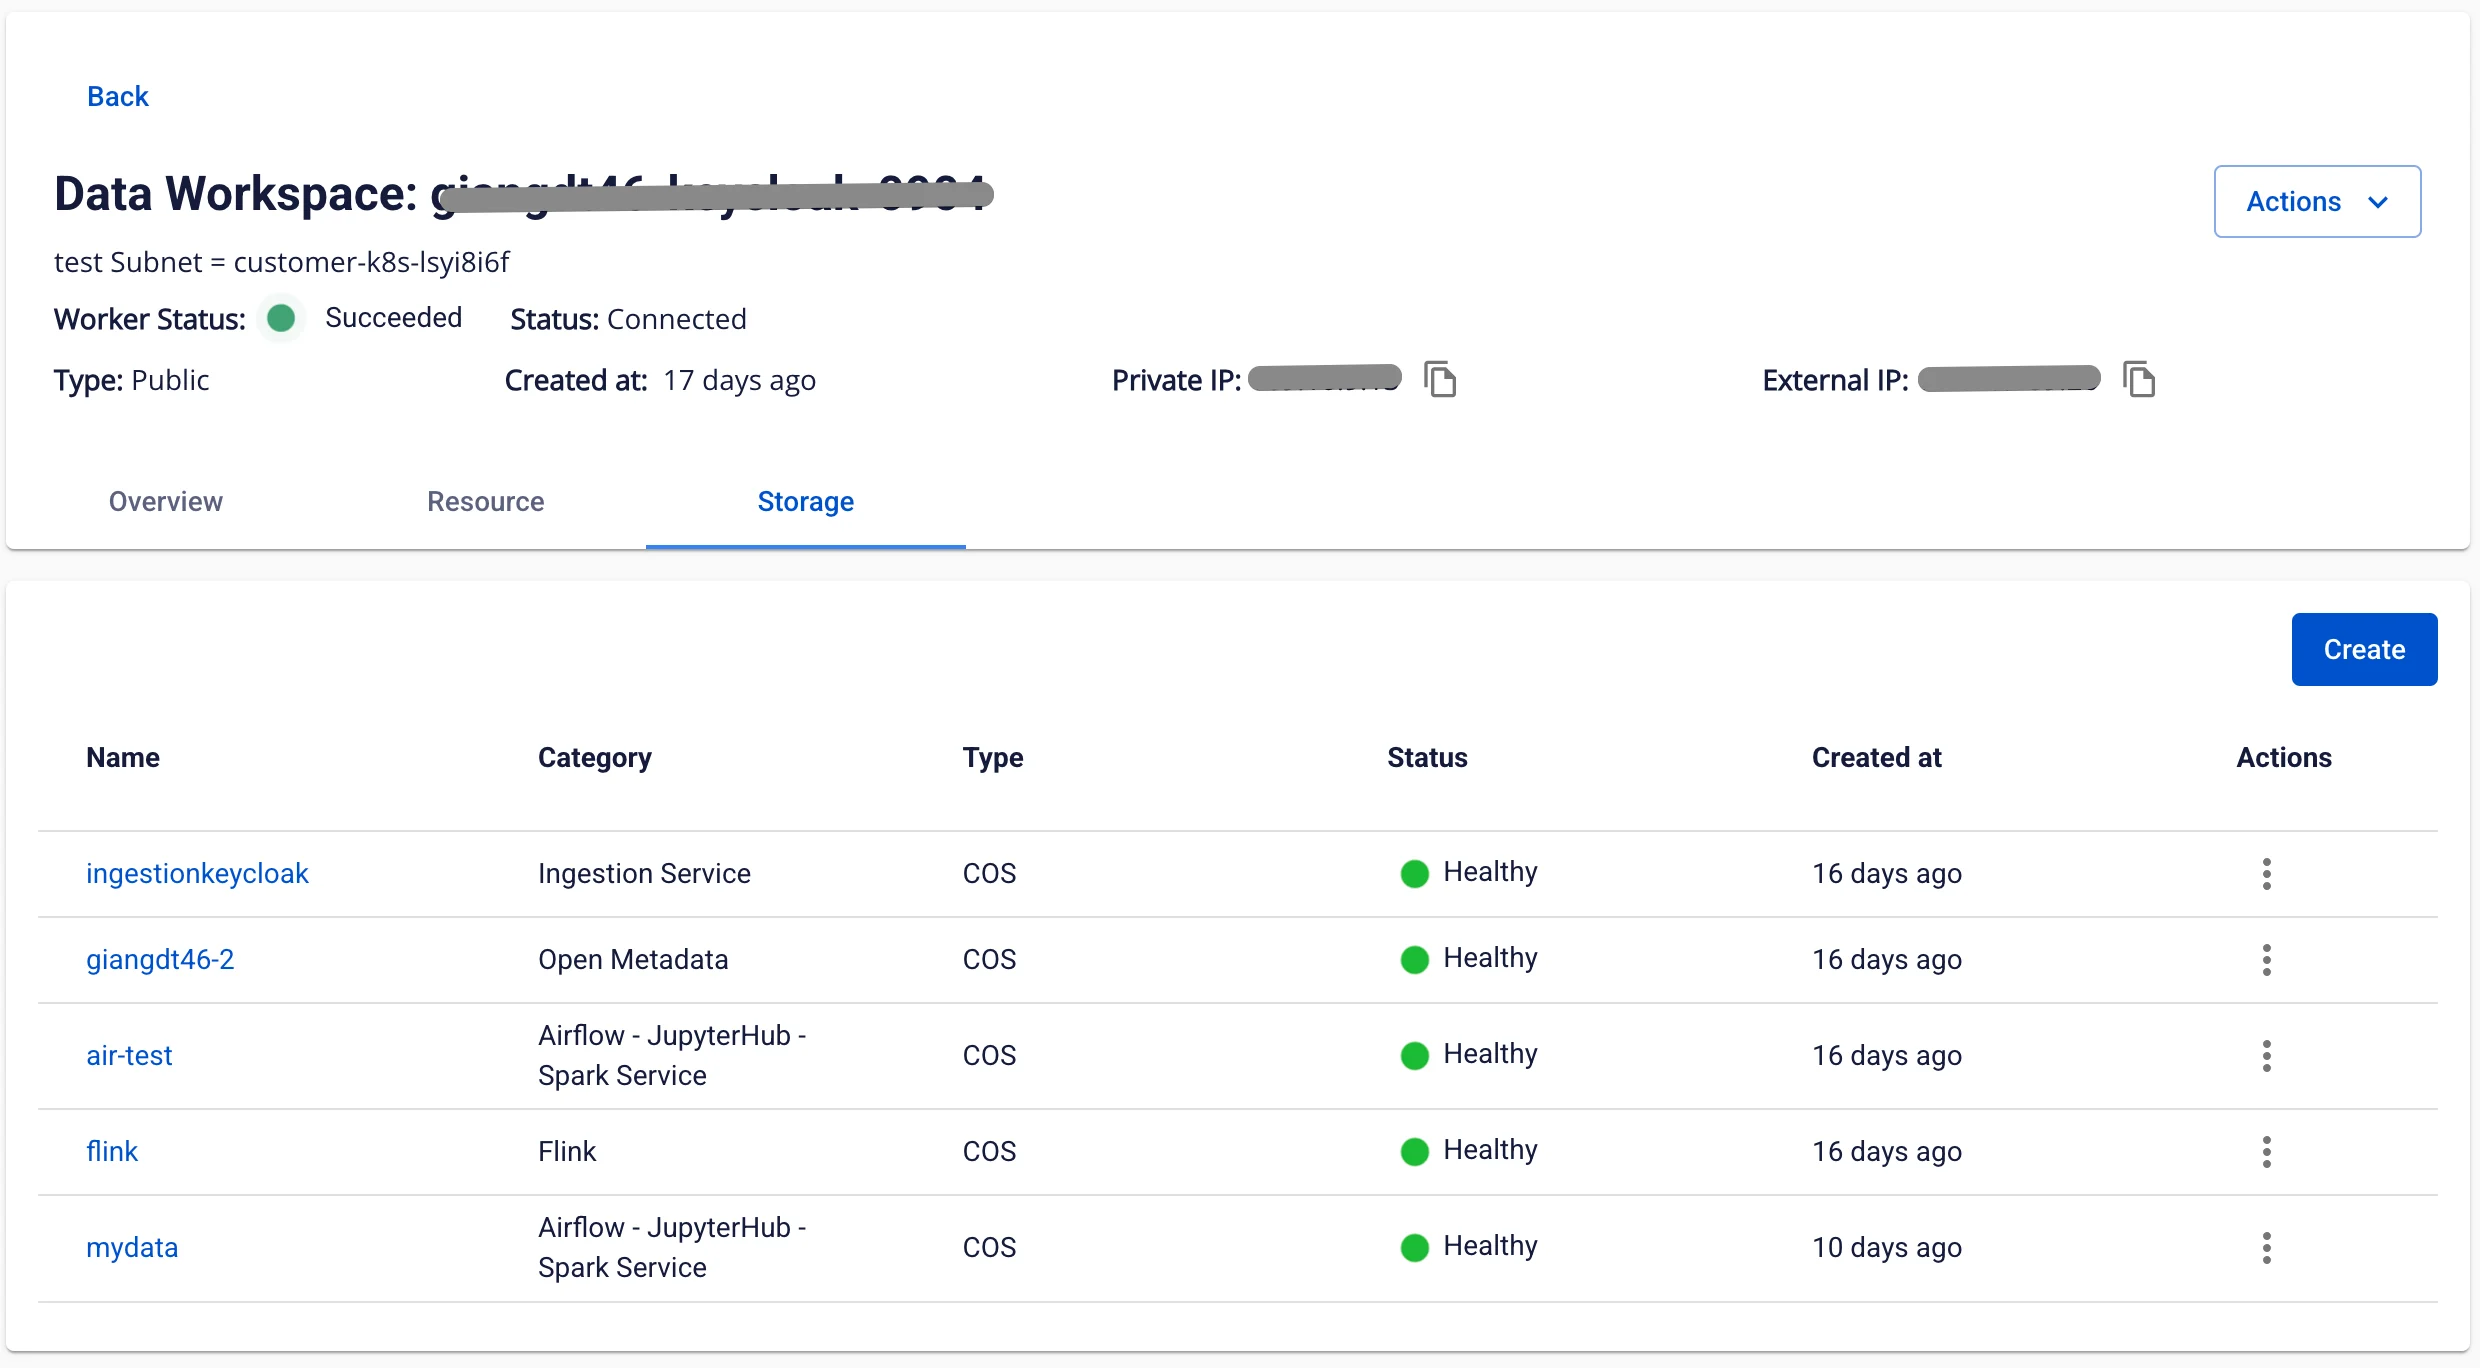
Task: Click the green Worker Status indicator
Action: 281,318
